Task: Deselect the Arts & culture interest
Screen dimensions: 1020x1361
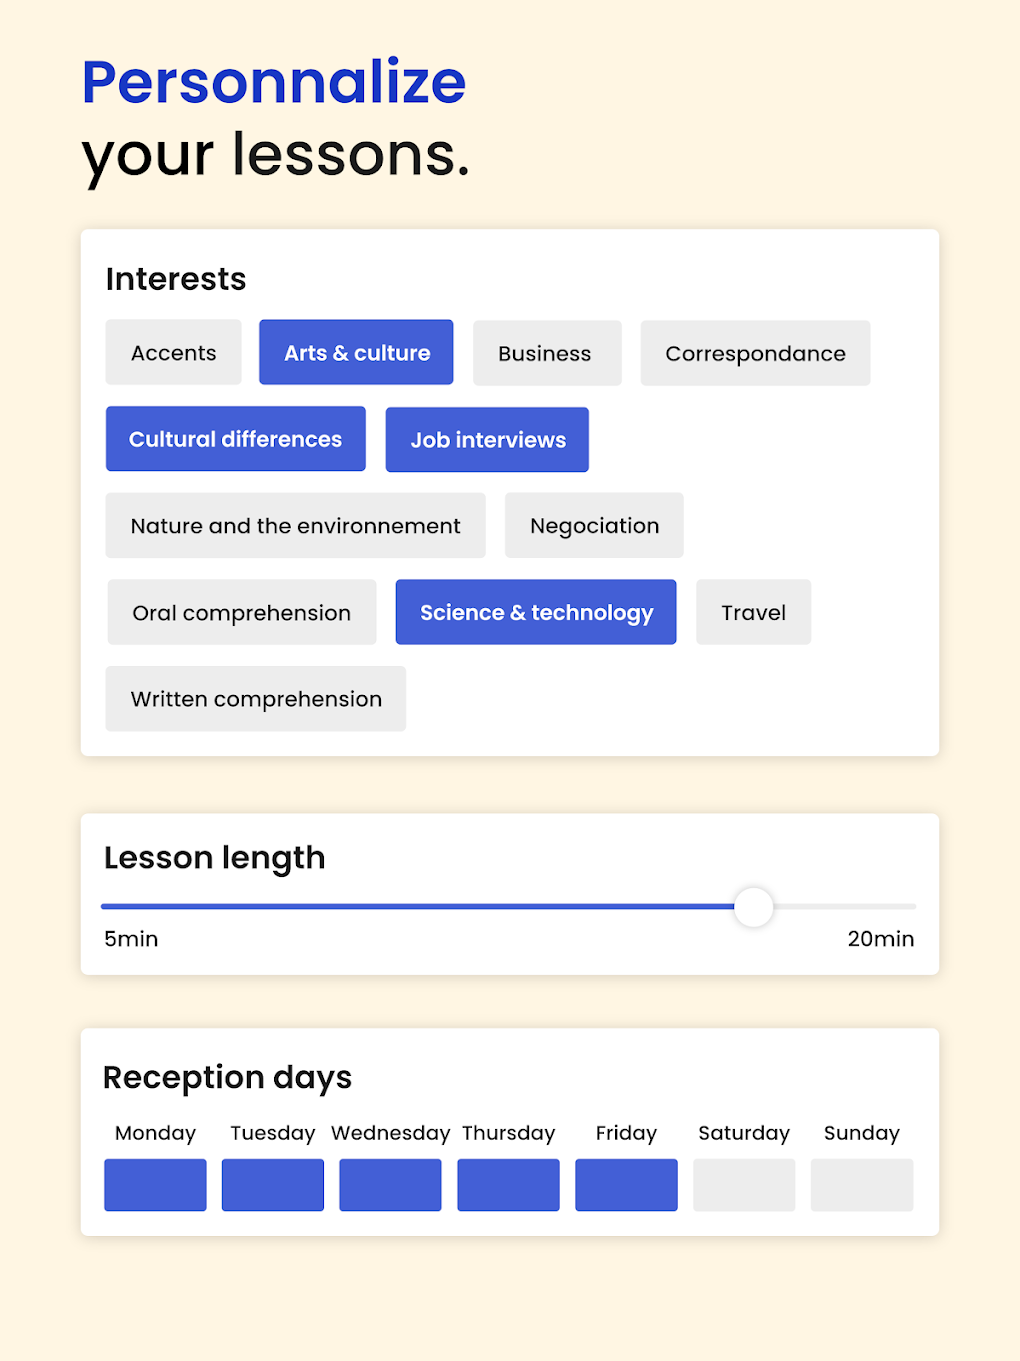Action: 356,352
